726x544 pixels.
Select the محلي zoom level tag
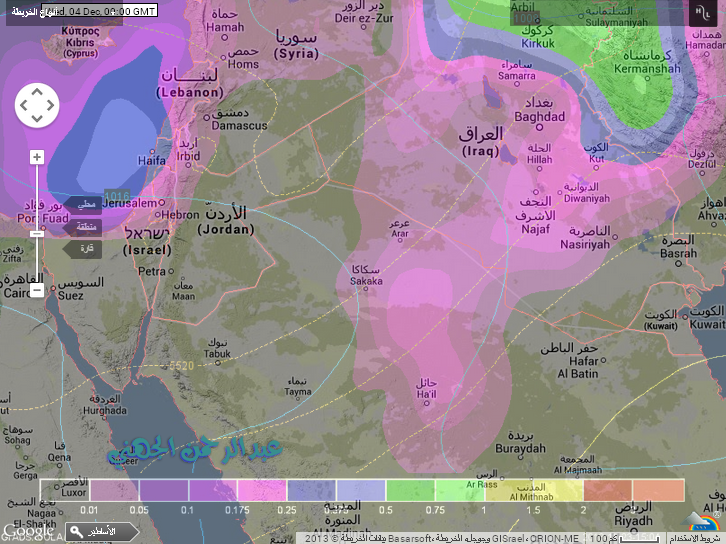pos(83,204)
